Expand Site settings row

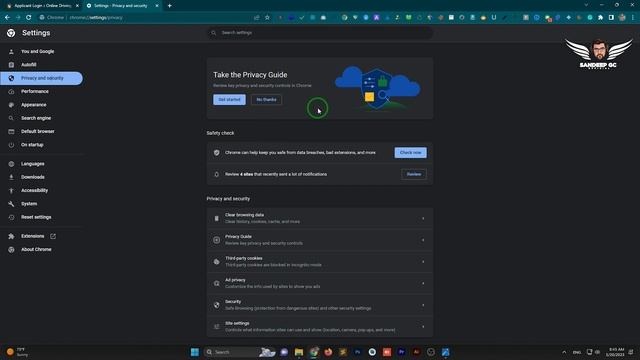[x=320, y=327]
